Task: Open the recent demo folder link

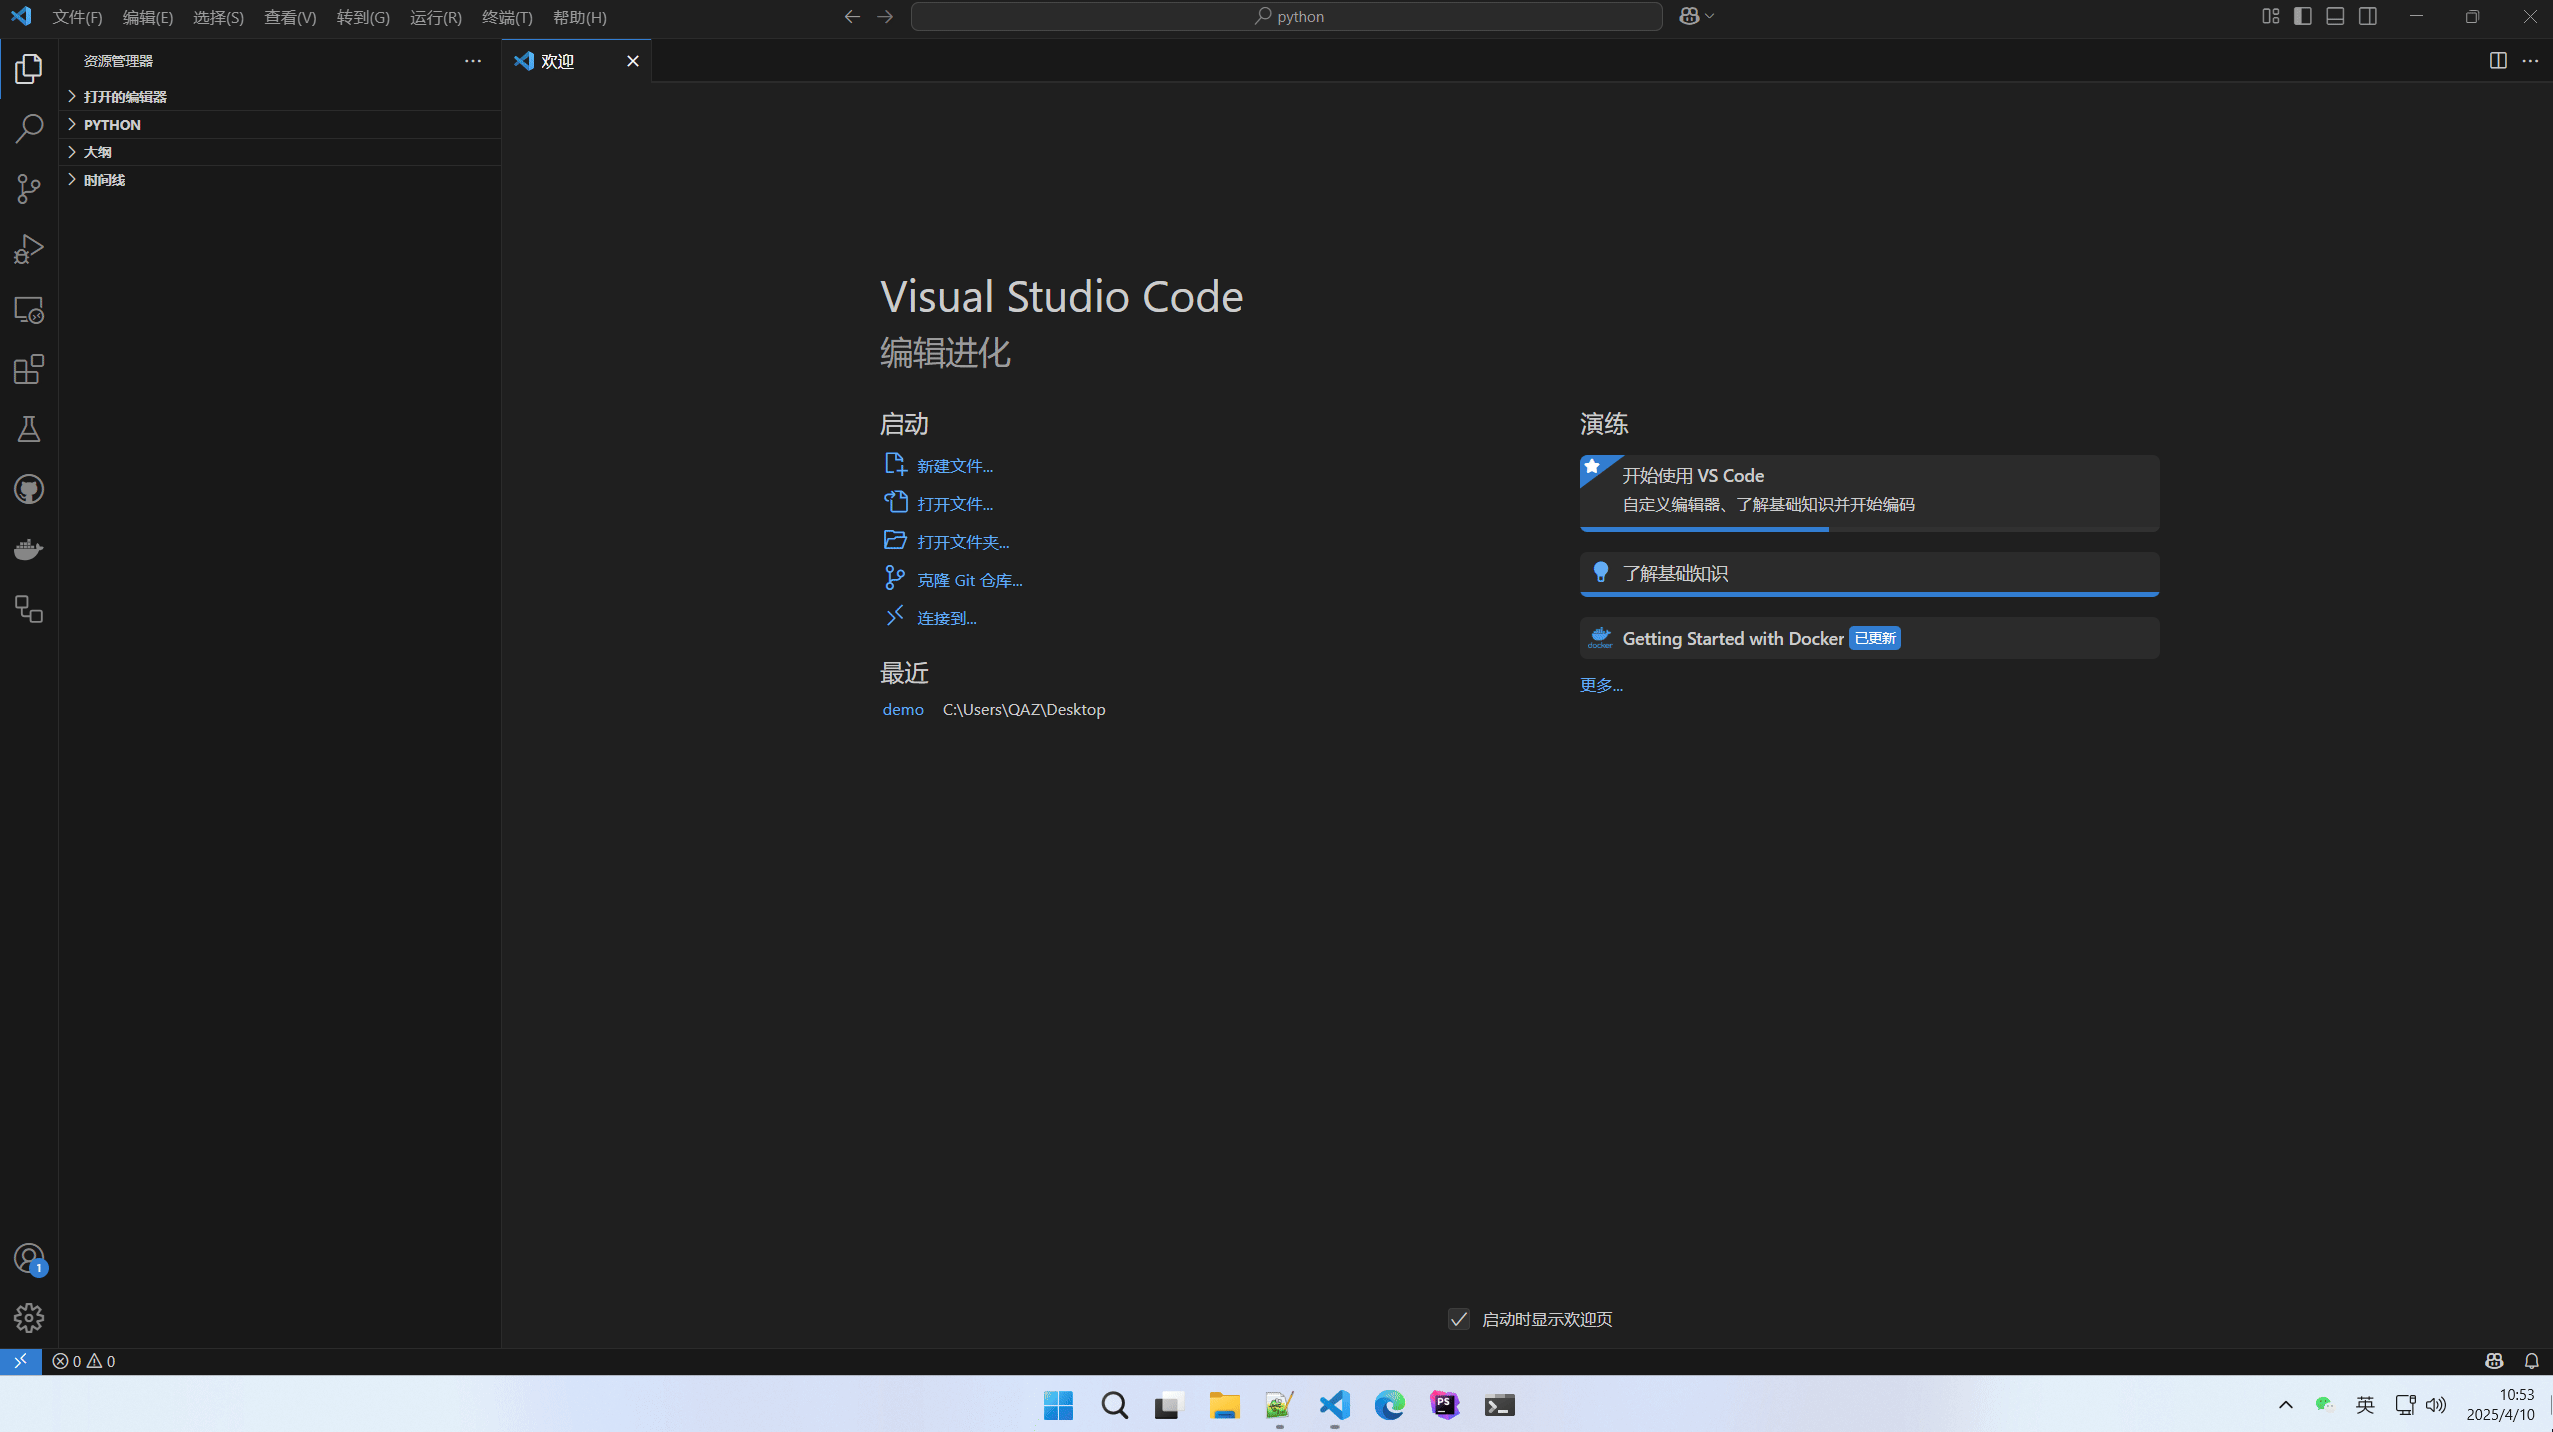Action: 902,709
